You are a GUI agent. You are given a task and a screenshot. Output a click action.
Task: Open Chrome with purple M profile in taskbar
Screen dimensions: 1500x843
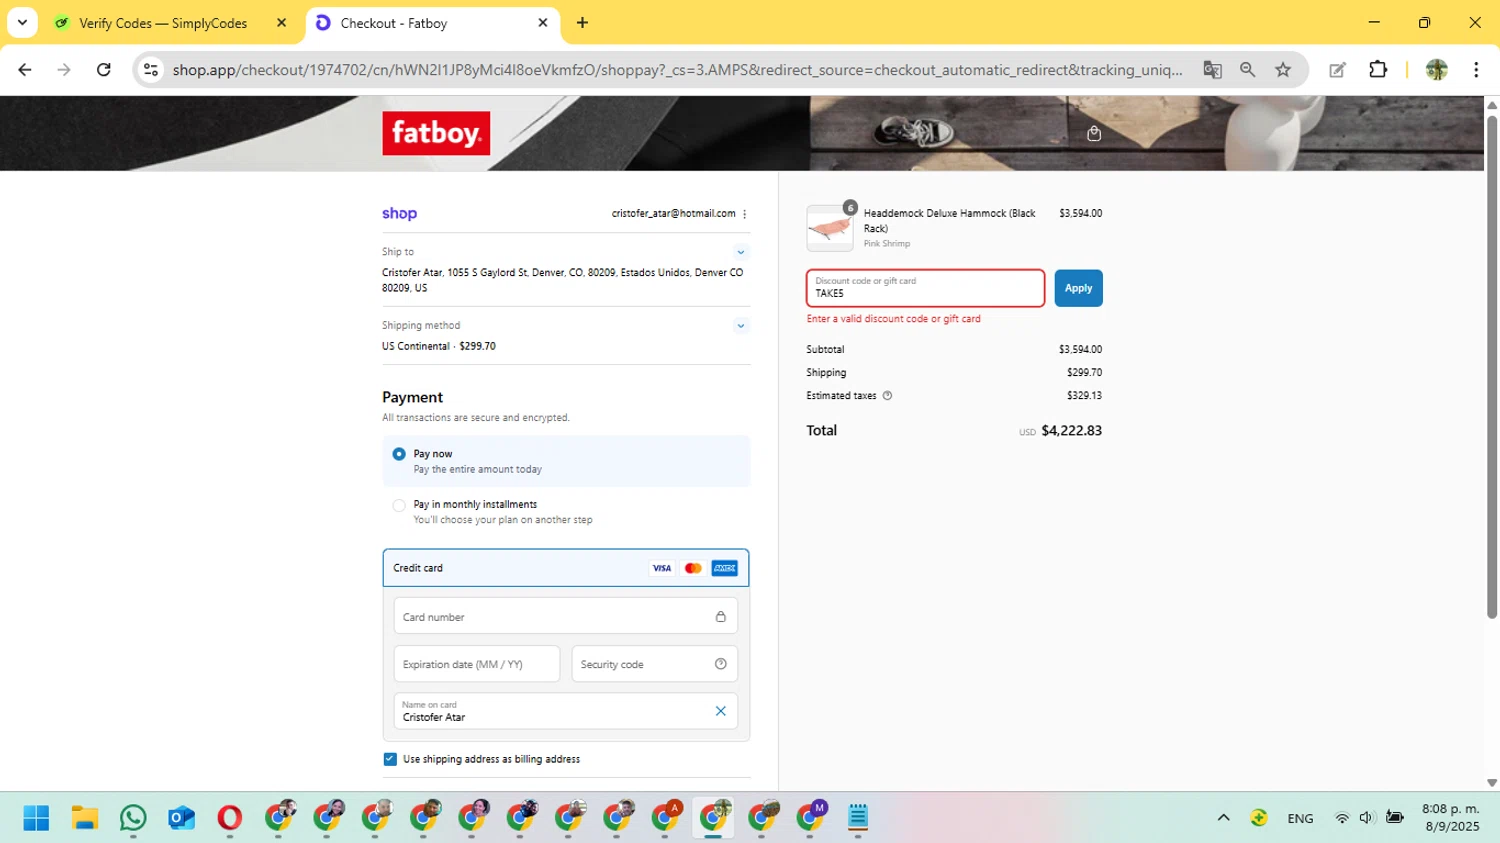click(x=811, y=817)
